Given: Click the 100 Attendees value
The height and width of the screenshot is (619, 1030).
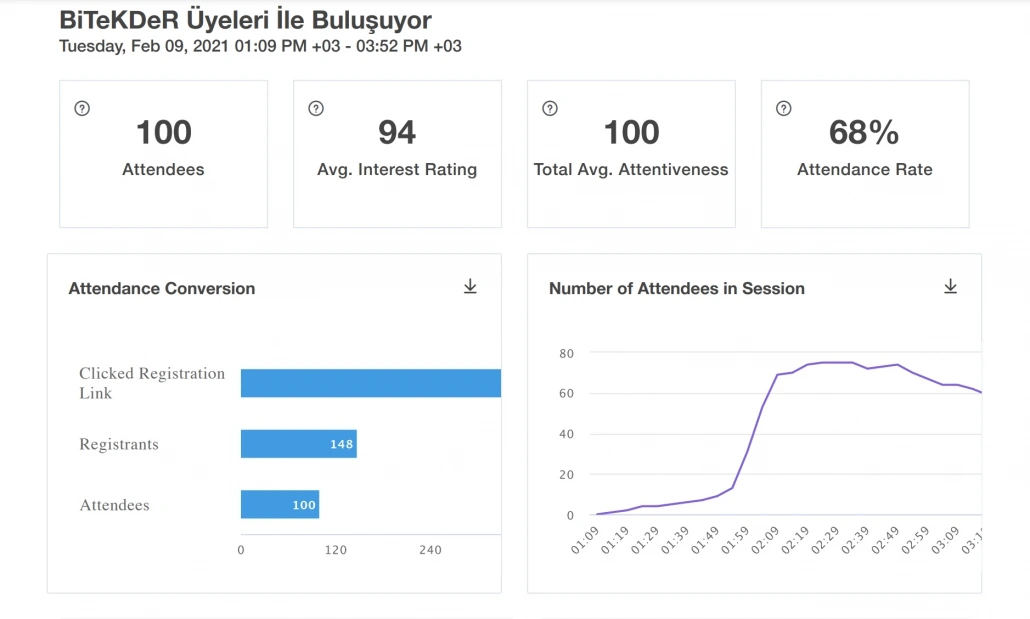Looking at the screenshot, I should 163,132.
